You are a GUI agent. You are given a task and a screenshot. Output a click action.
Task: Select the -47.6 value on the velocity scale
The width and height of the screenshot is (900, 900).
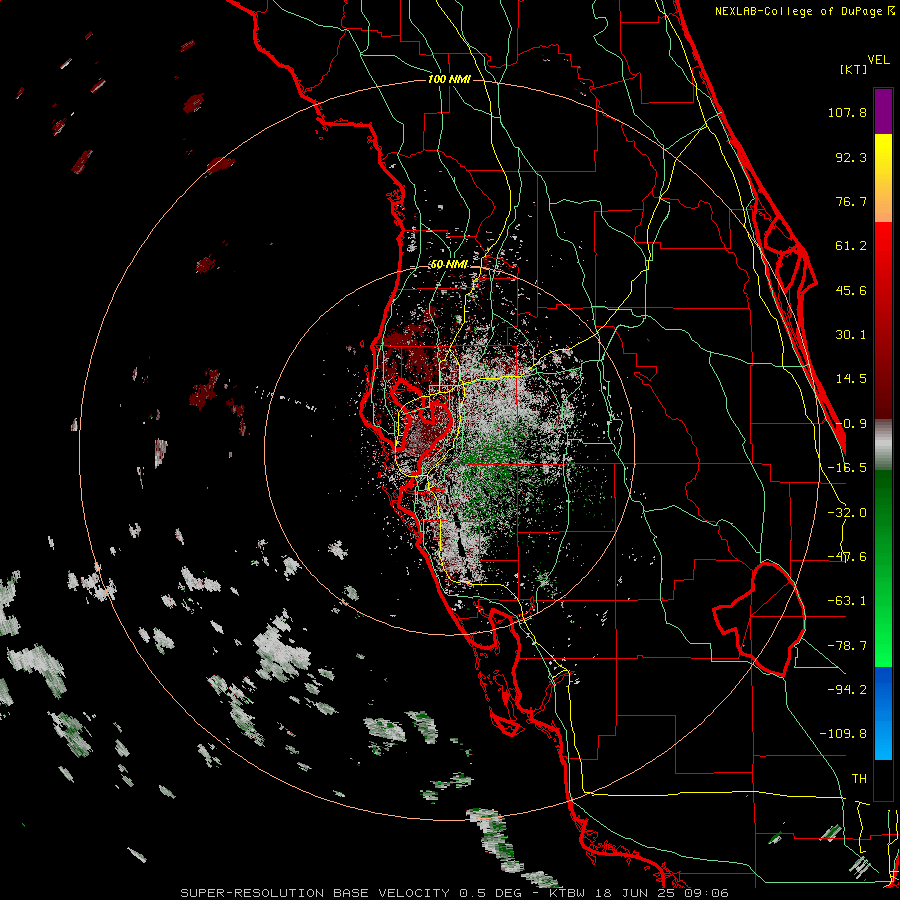click(847, 557)
